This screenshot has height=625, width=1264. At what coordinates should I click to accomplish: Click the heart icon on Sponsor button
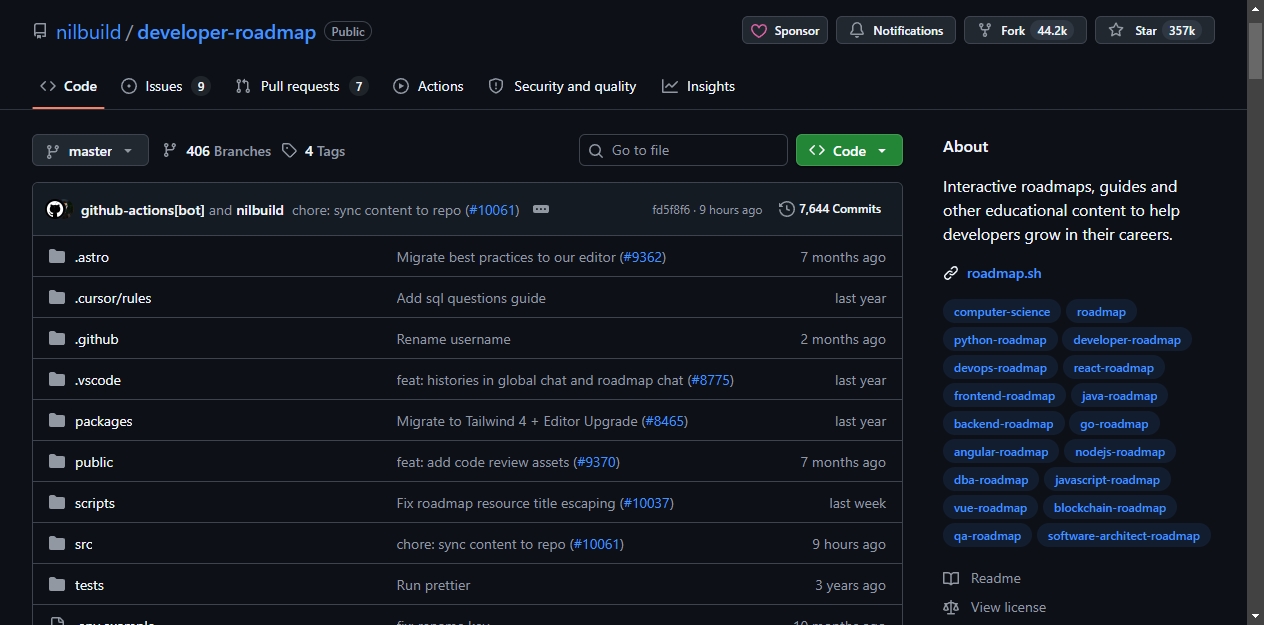[759, 31]
